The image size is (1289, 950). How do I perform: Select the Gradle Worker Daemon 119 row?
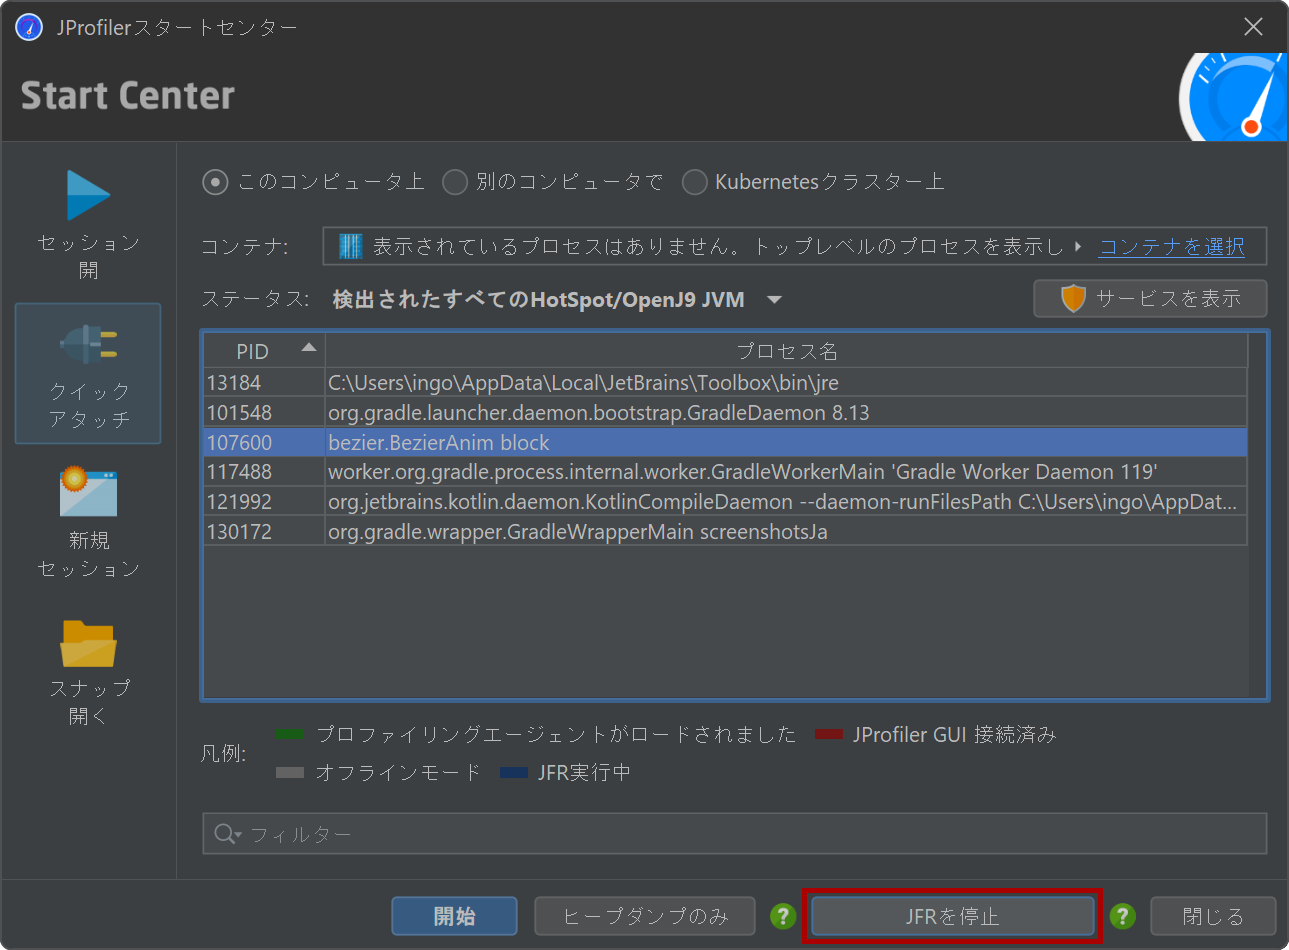click(x=726, y=472)
